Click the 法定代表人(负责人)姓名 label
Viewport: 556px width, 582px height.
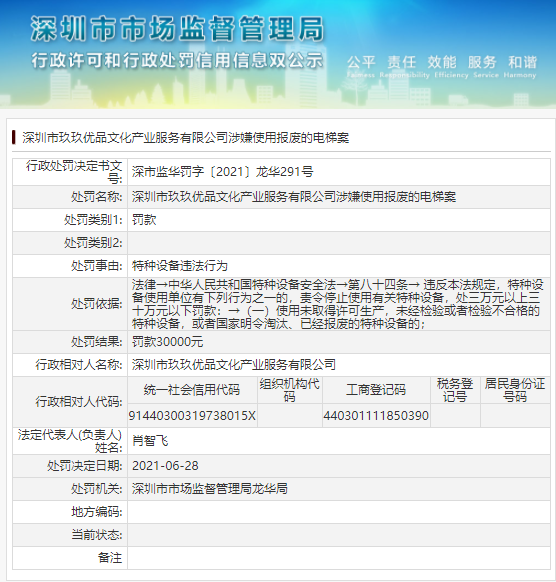tap(70, 441)
